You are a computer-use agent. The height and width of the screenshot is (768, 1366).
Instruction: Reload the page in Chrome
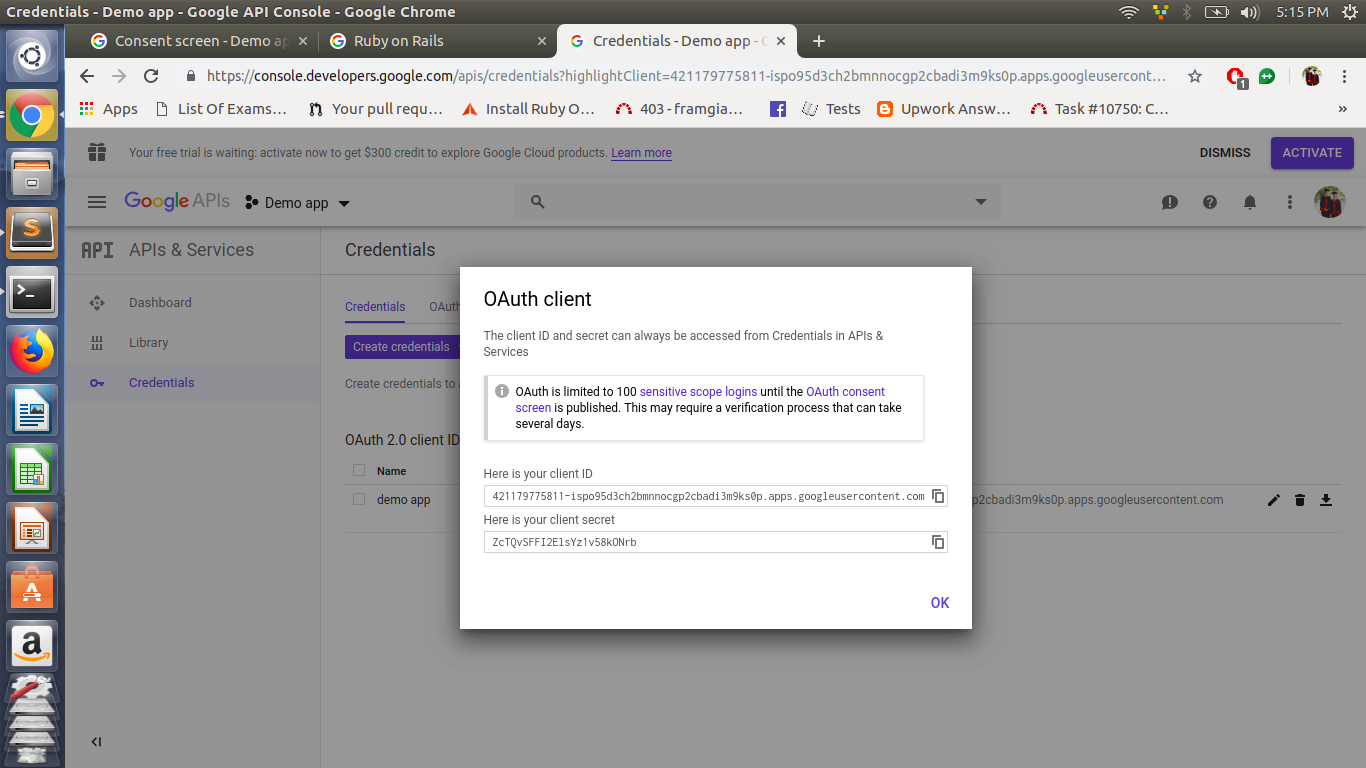(x=151, y=76)
